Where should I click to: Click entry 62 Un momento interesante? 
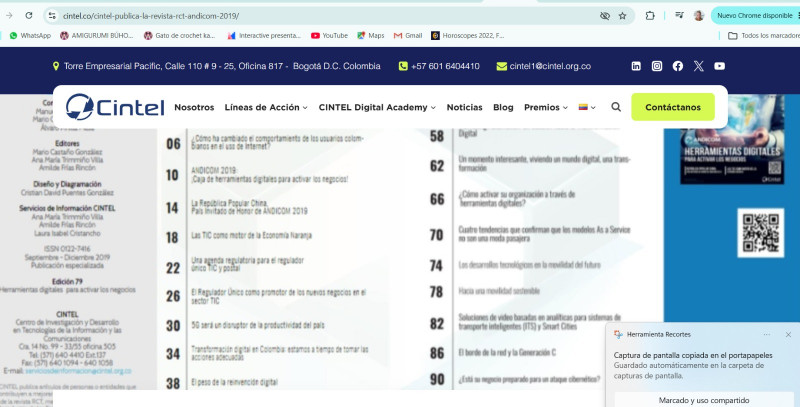tap(544, 163)
